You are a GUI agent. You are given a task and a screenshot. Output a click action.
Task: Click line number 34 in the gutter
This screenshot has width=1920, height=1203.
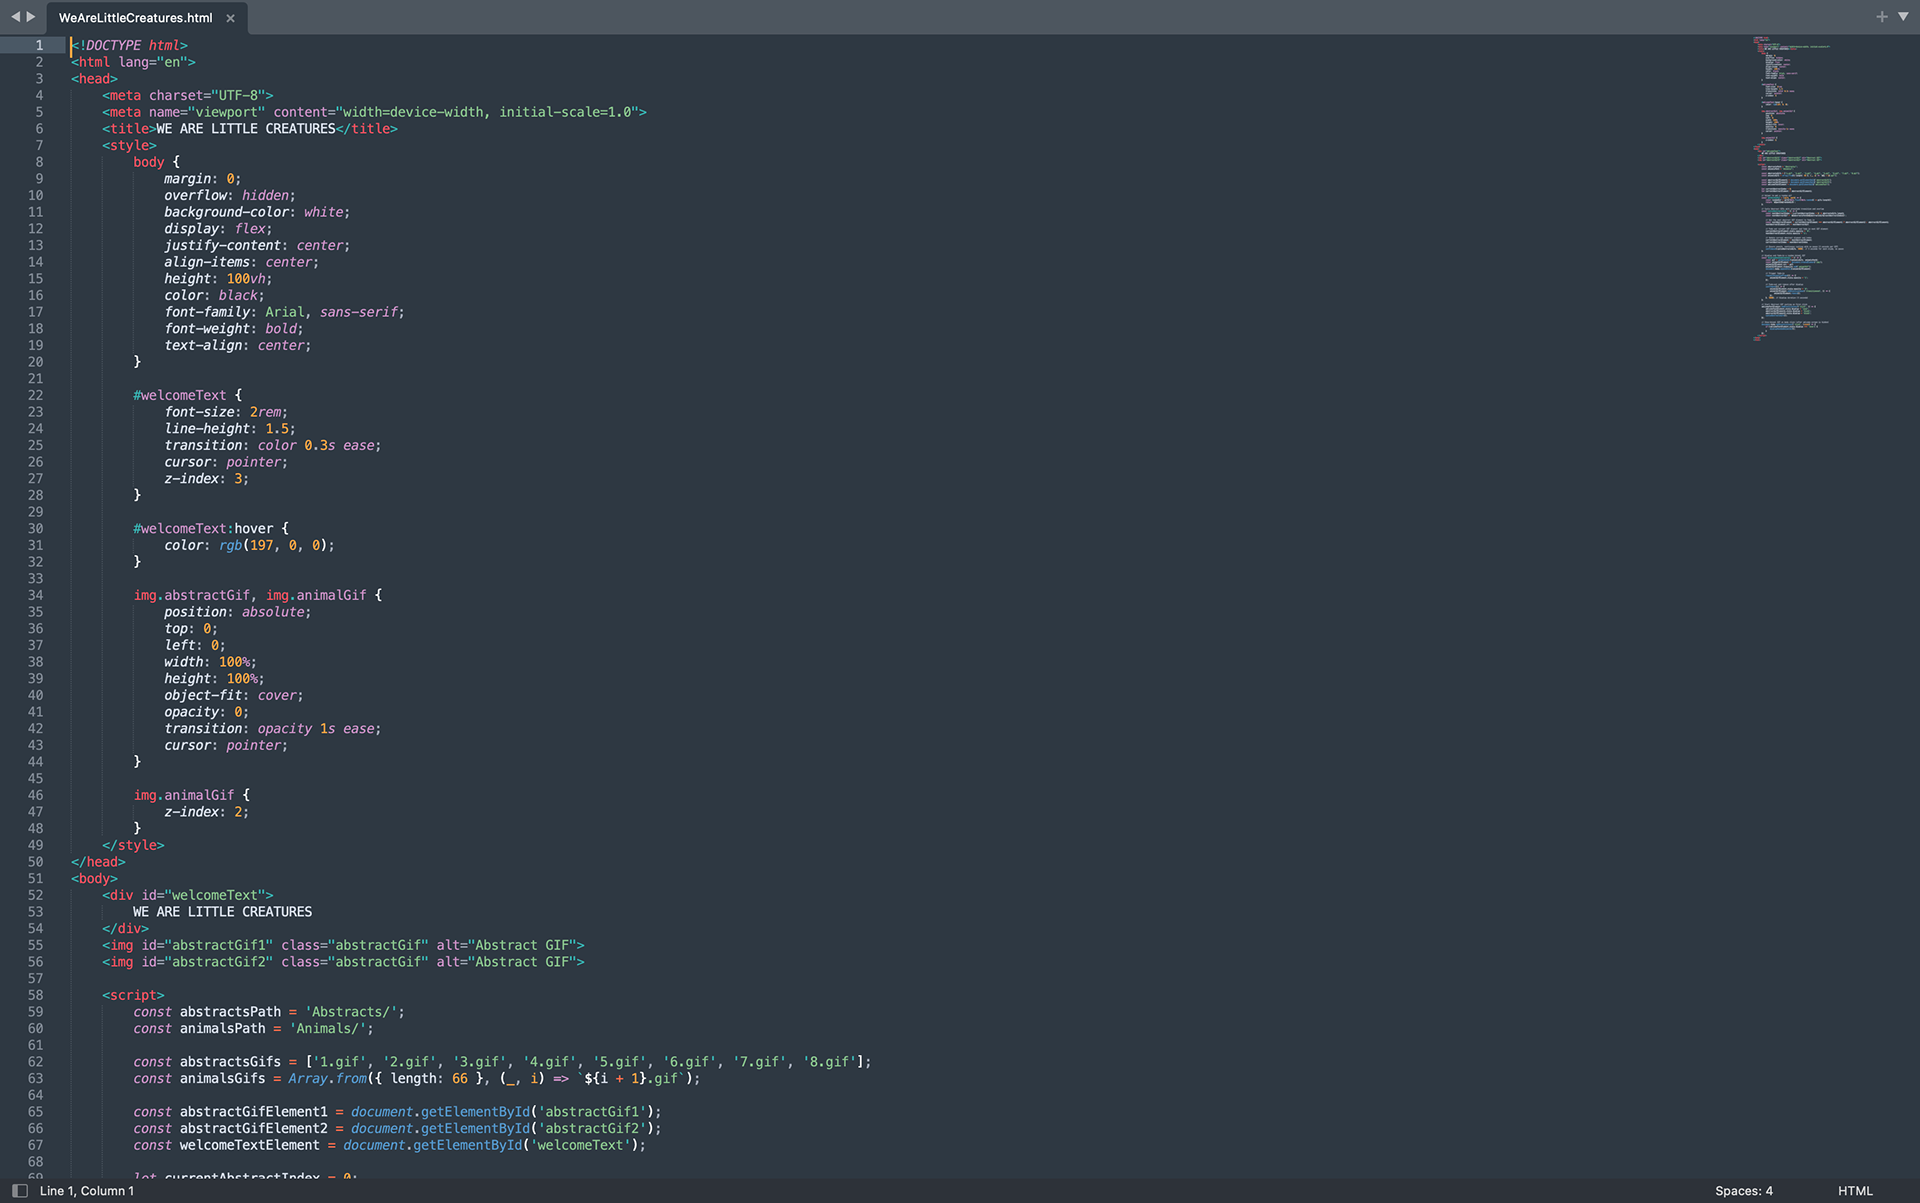[x=35, y=595]
